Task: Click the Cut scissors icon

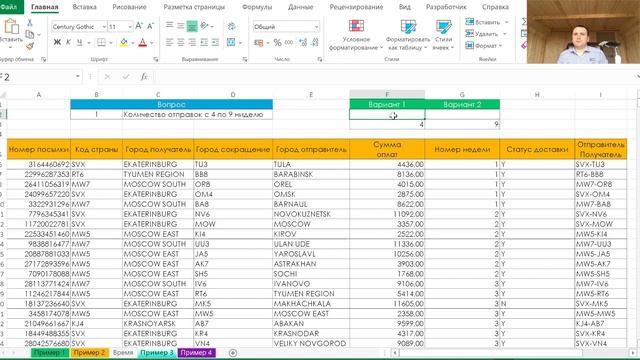Action: [x=29, y=23]
